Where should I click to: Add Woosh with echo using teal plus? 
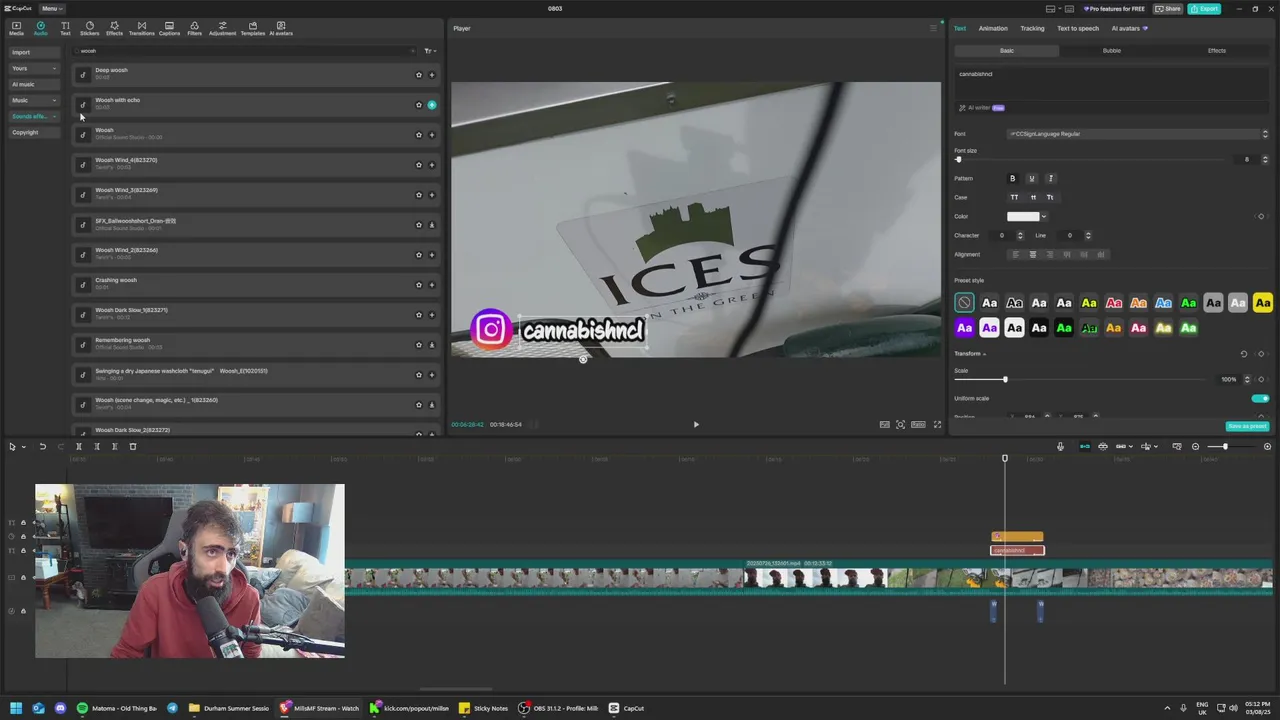[x=432, y=105]
